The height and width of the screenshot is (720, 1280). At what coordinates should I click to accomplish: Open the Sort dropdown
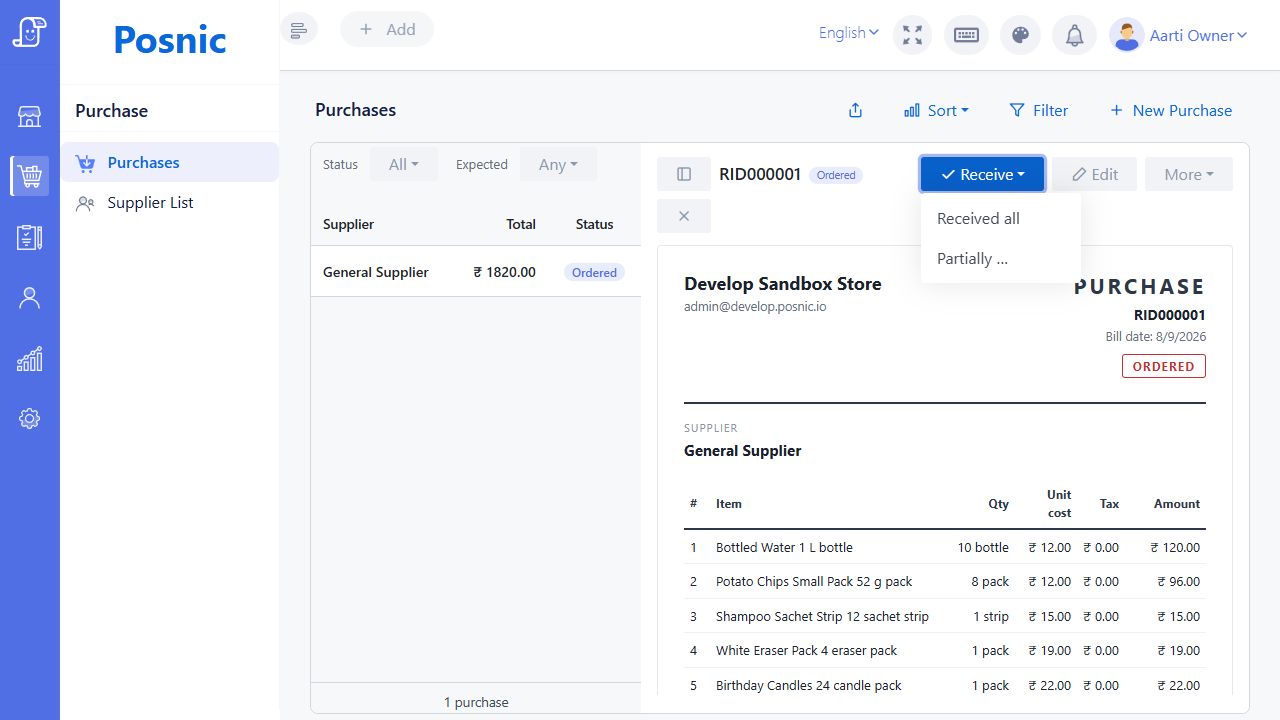[x=936, y=111]
